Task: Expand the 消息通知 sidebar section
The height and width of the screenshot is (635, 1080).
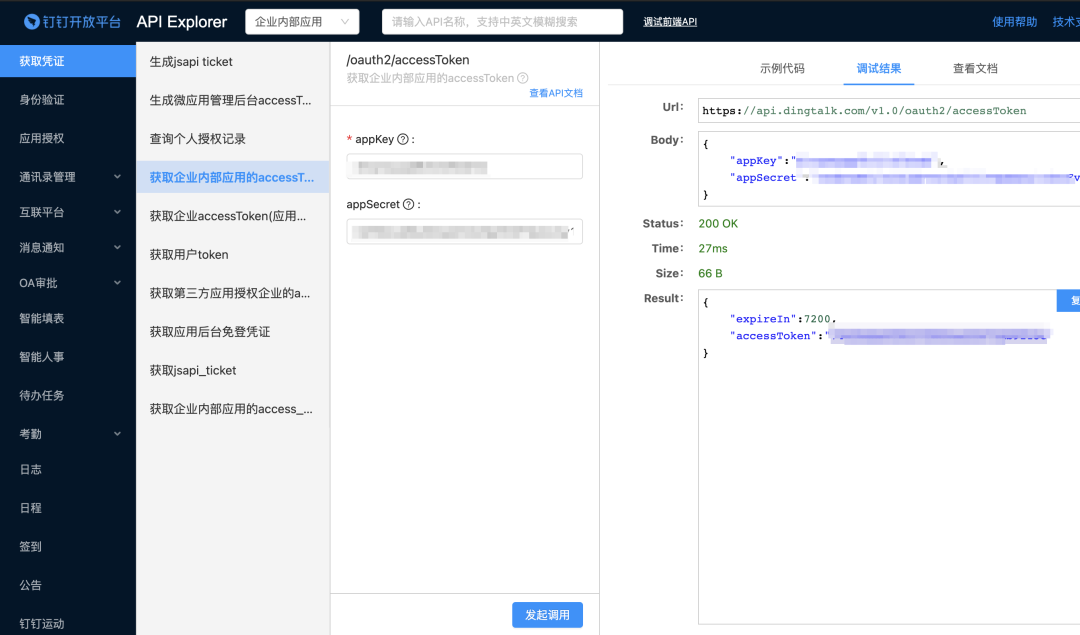Action: (x=117, y=247)
